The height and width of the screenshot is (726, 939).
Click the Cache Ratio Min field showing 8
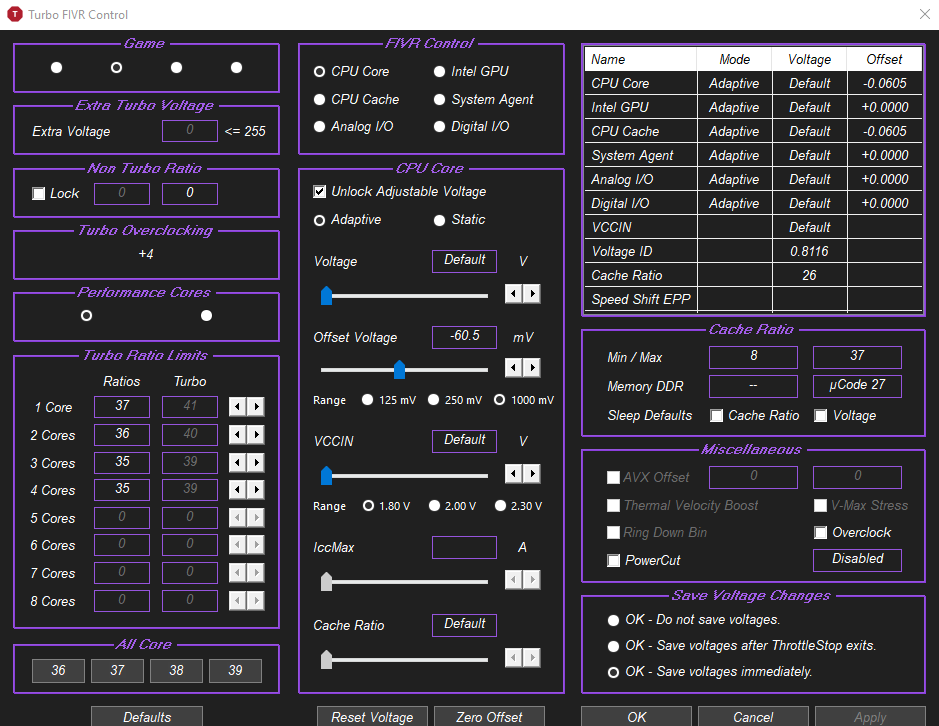753,356
